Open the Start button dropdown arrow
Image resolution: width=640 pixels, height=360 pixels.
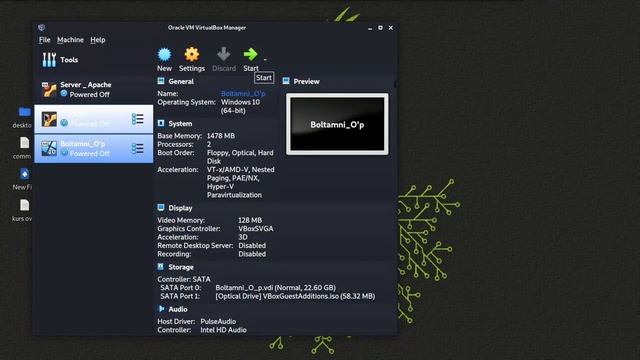[x=265, y=60]
